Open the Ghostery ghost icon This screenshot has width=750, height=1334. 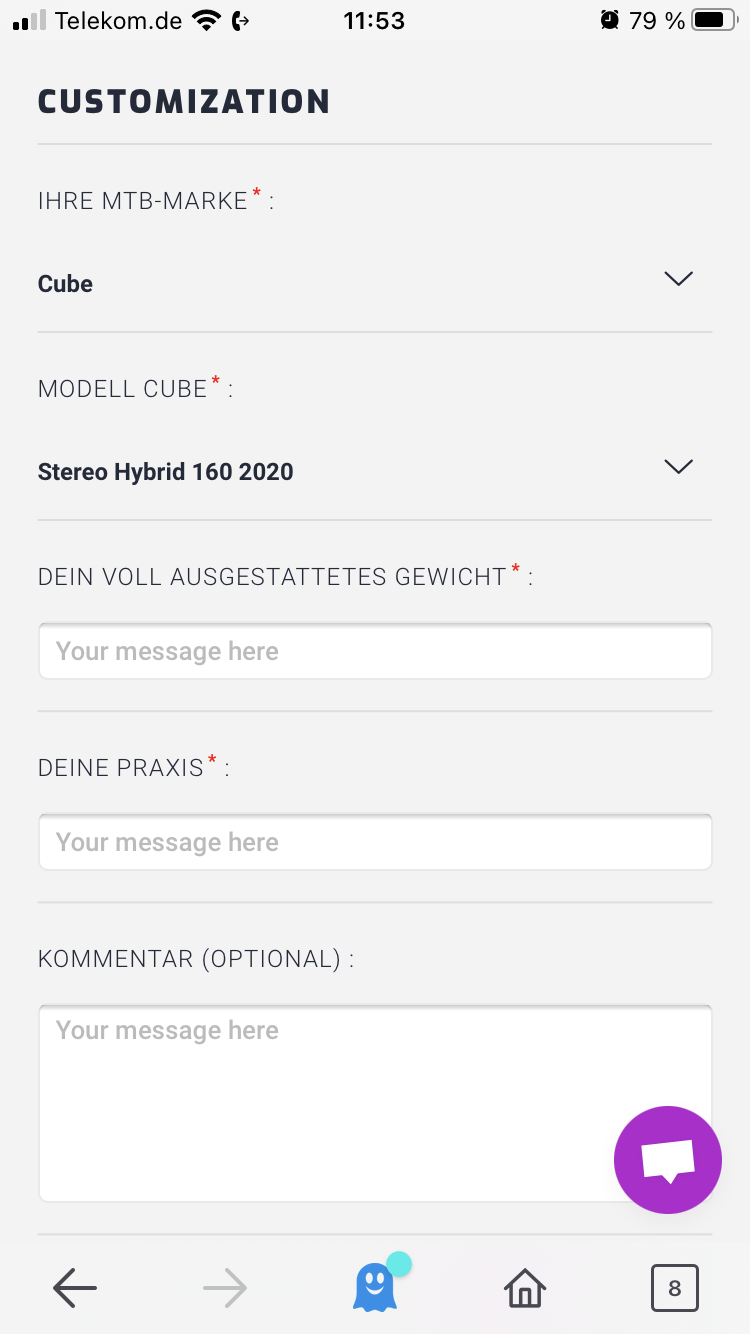[x=375, y=1287]
